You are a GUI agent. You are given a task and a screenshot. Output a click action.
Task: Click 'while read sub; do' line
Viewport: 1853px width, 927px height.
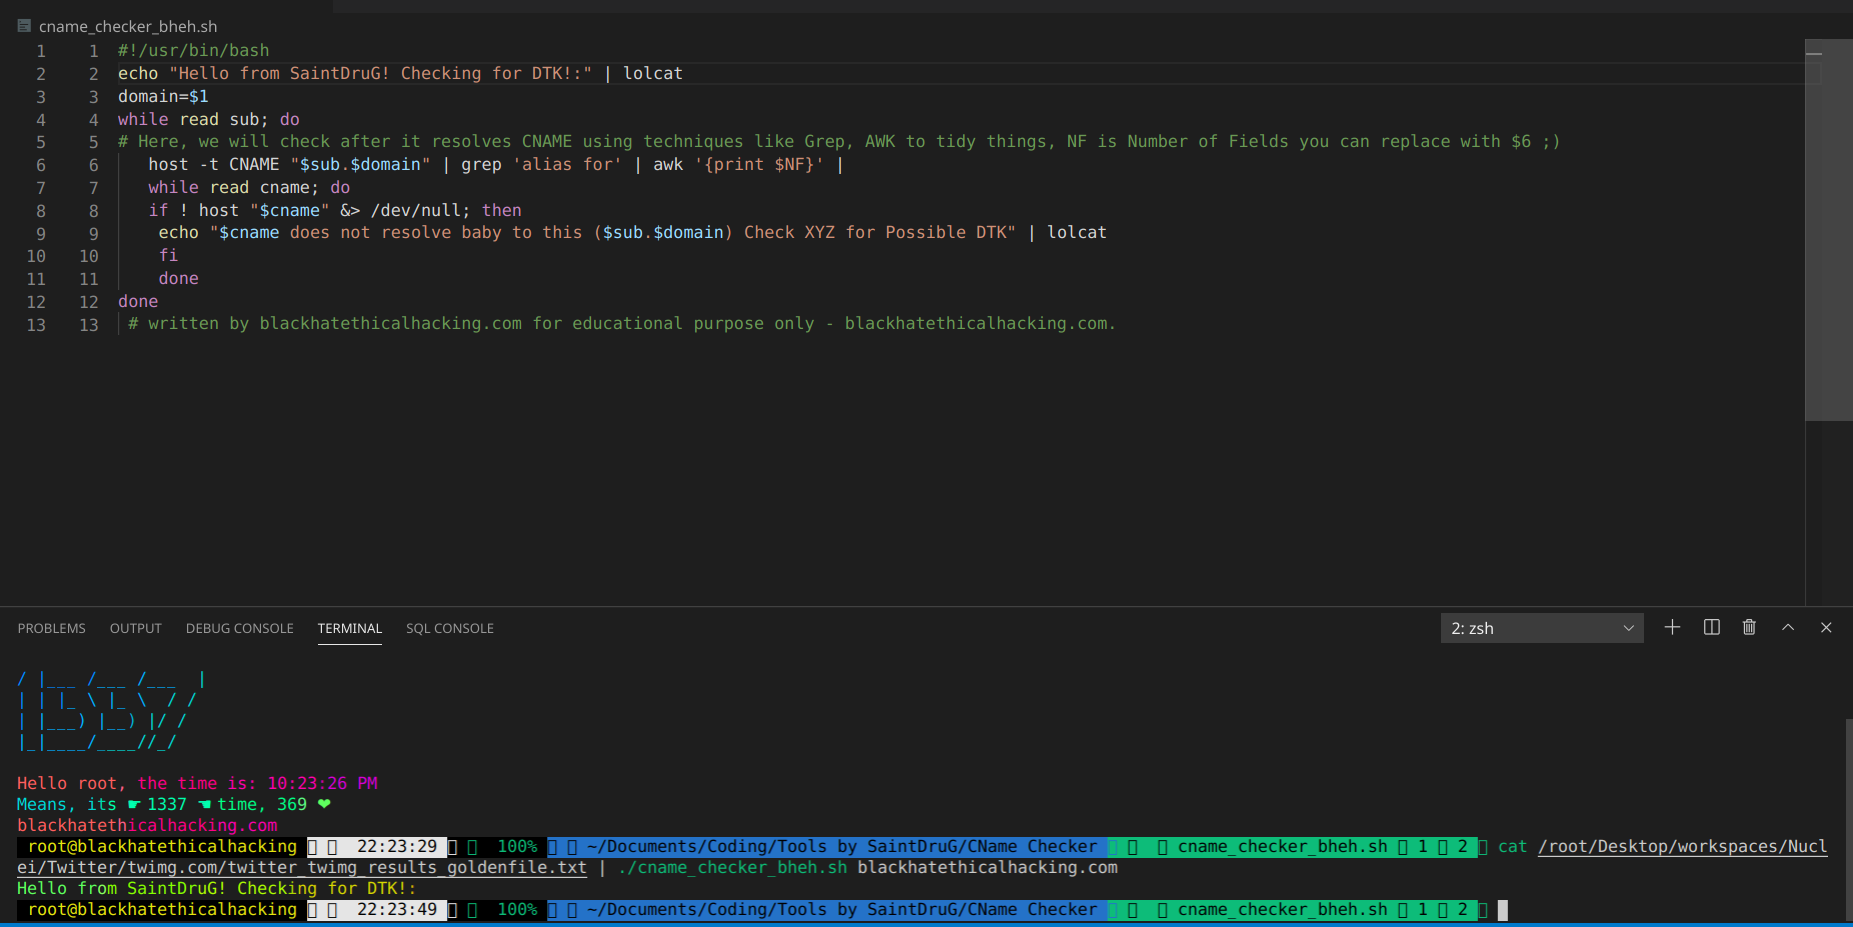(209, 119)
